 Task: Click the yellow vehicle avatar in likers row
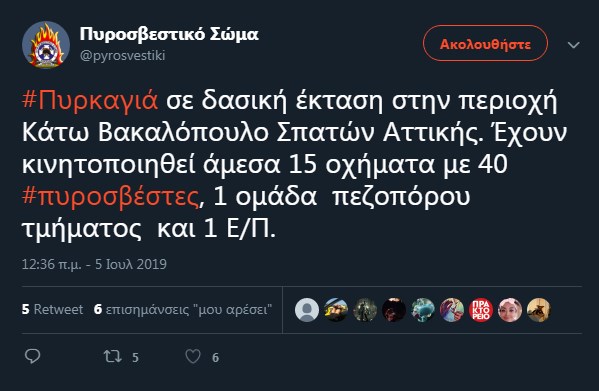pyautogui.click(x=336, y=310)
